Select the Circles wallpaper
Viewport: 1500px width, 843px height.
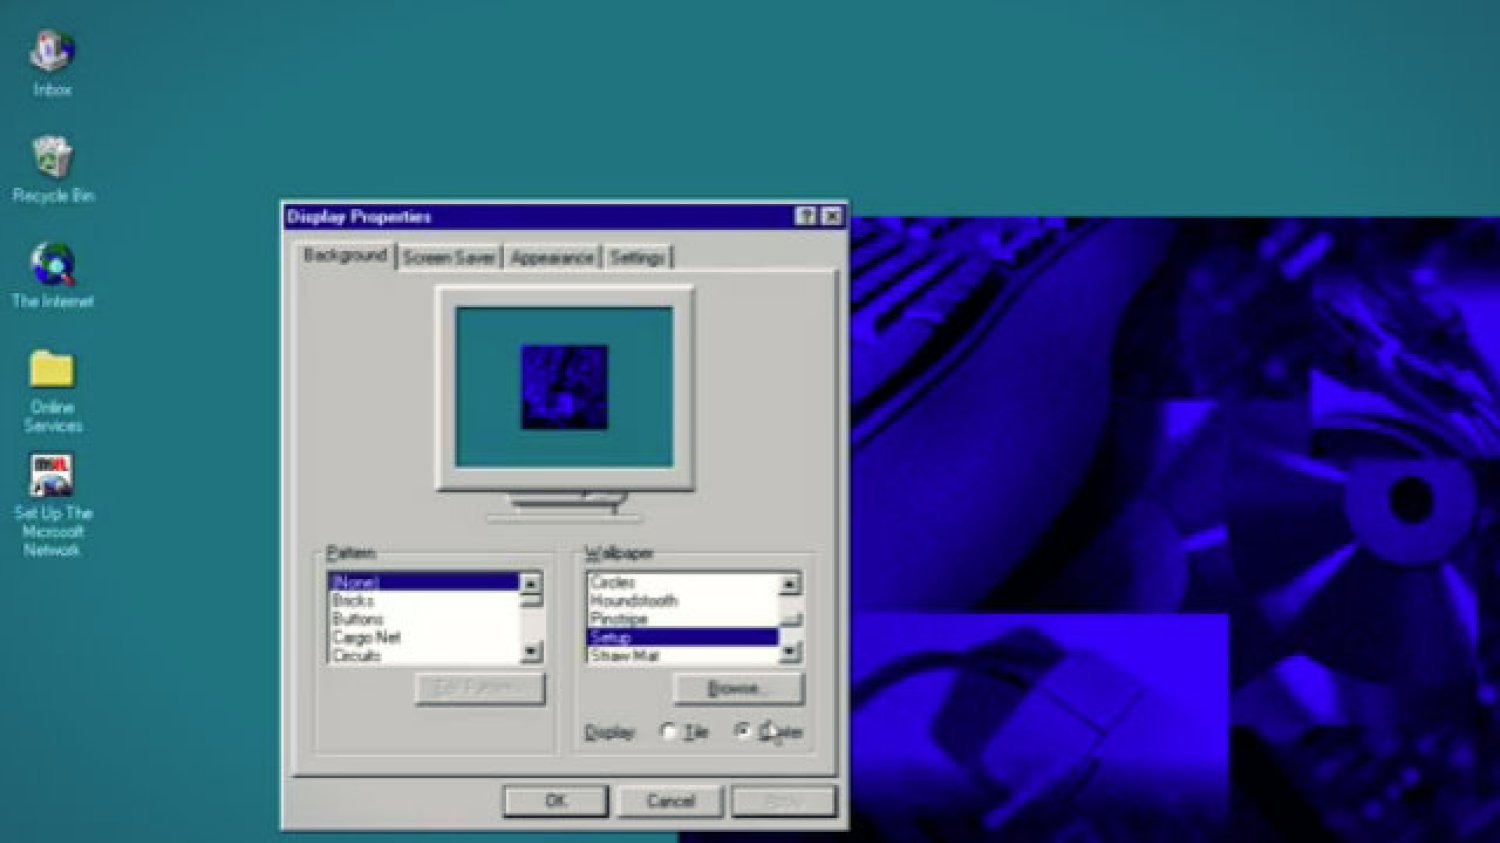click(683, 582)
